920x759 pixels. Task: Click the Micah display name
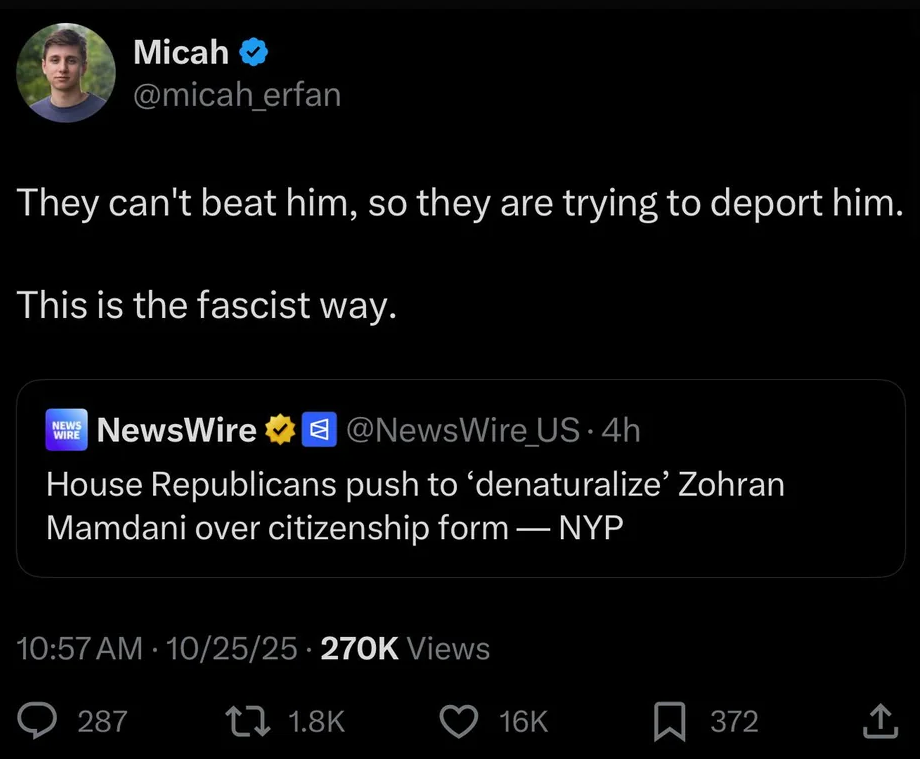tap(181, 52)
